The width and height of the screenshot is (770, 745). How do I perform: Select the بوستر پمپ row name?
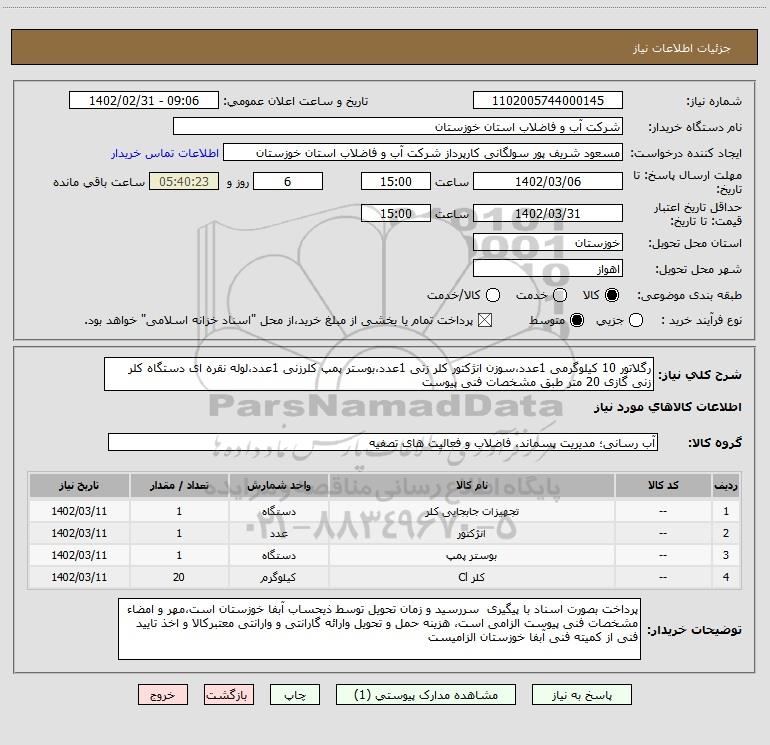pyautogui.click(x=471, y=555)
